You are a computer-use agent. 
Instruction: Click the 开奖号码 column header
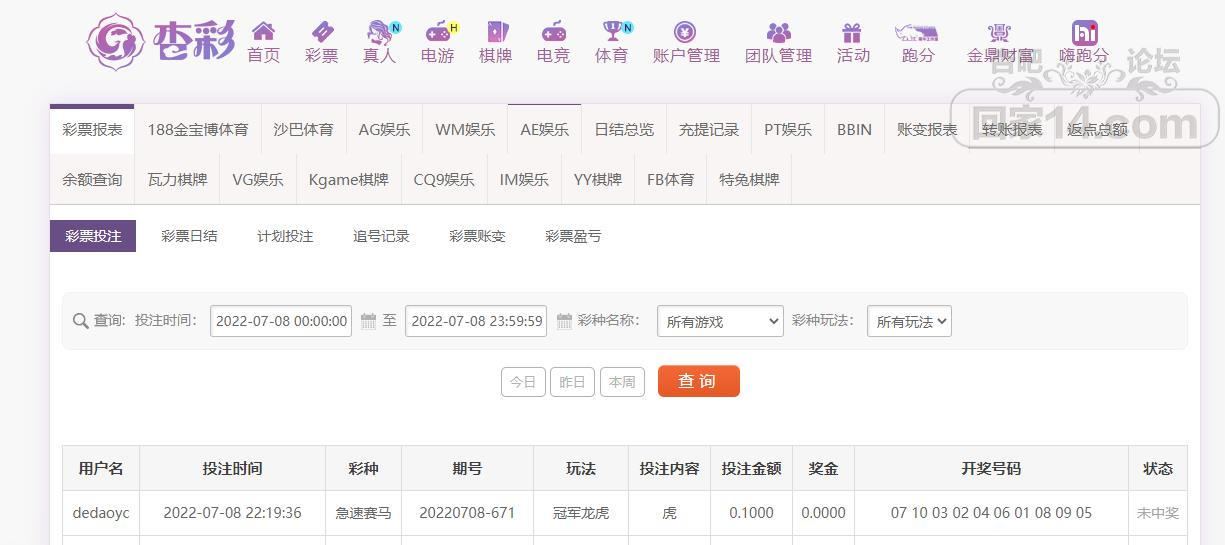click(991, 468)
